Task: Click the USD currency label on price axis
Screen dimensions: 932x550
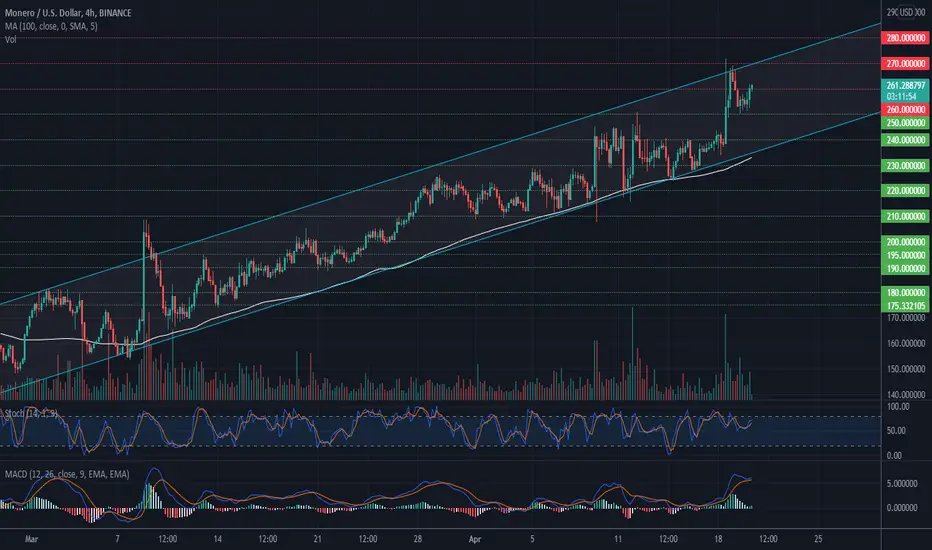Action: [x=906, y=12]
